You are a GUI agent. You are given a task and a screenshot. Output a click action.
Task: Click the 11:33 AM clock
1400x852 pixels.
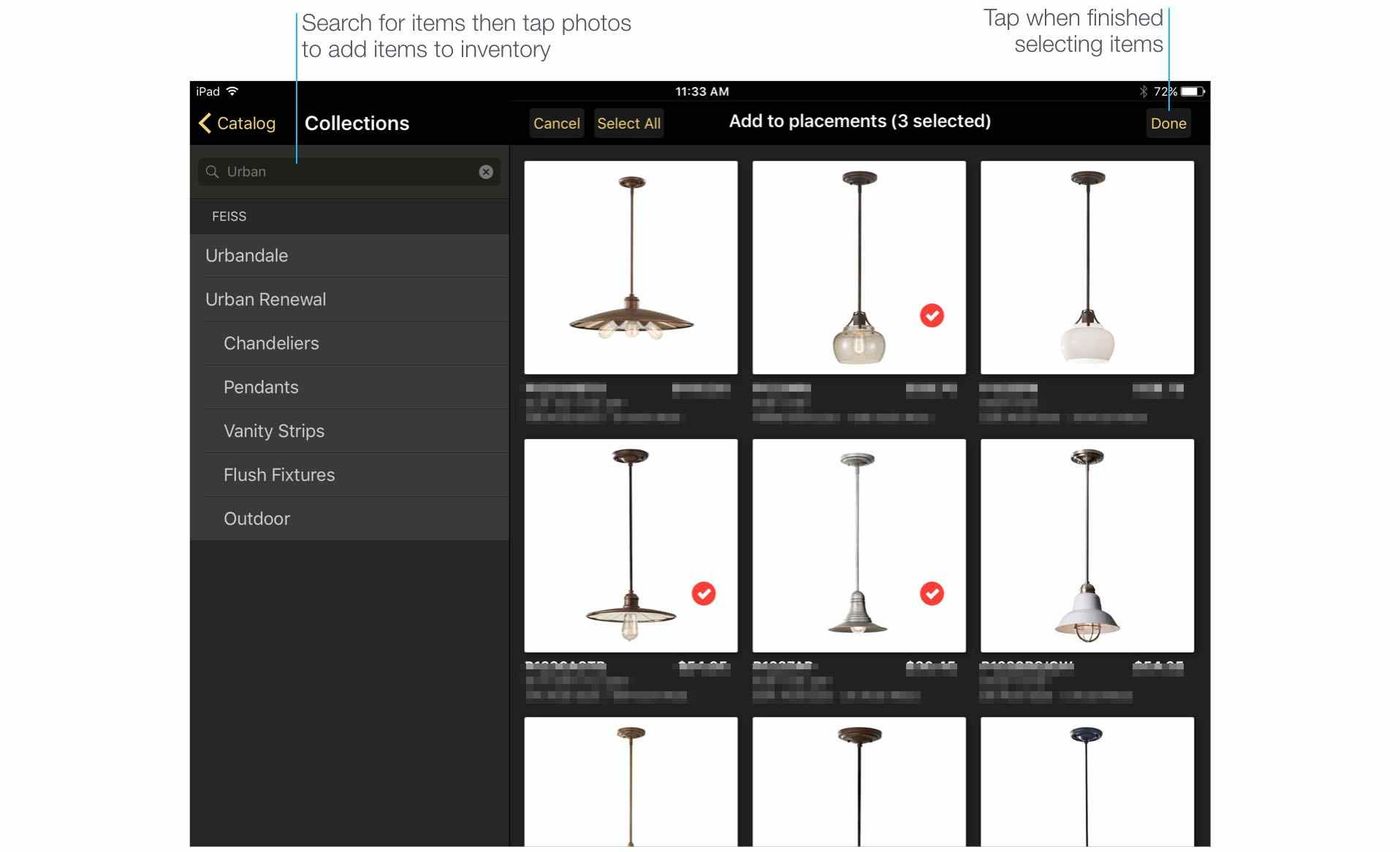coord(702,91)
